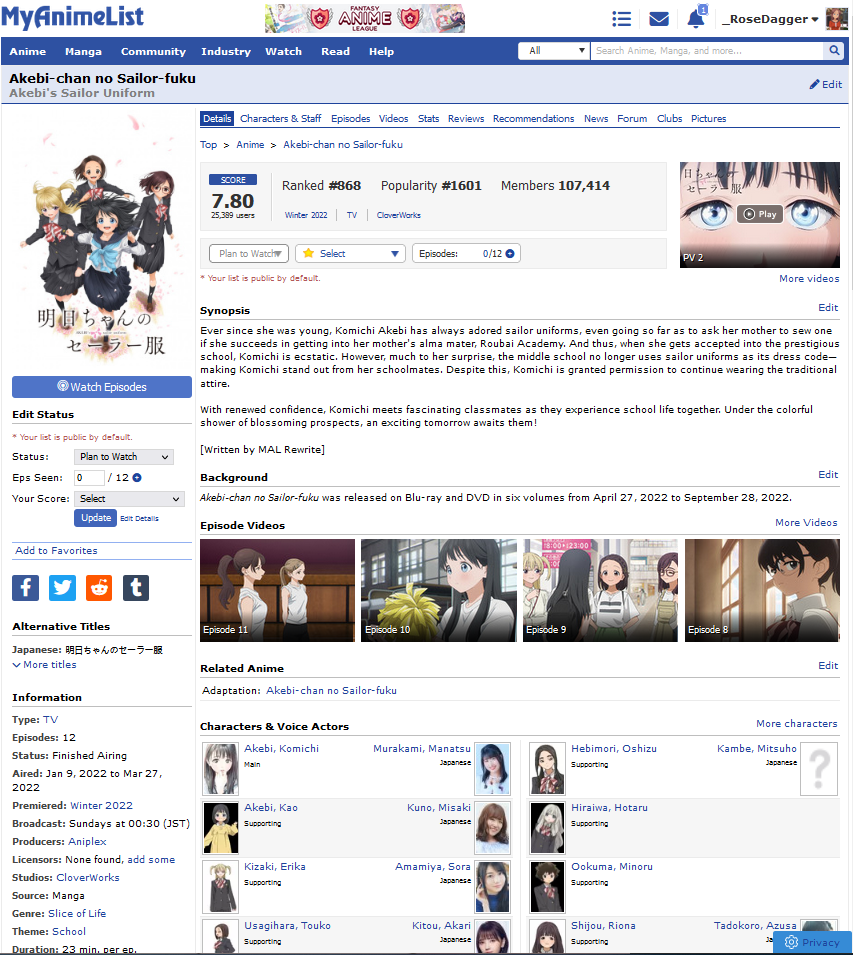Click Add to Favorites link
Screen dimensions: 853x955
[x=56, y=551]
